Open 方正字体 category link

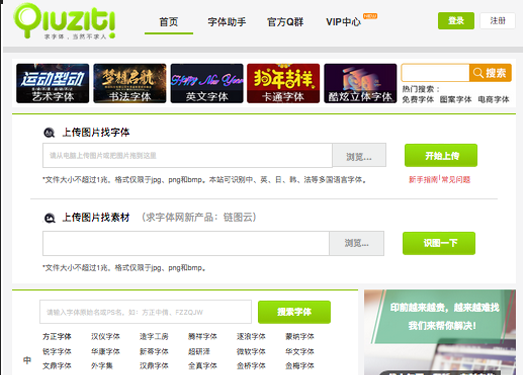pos(57,336)
